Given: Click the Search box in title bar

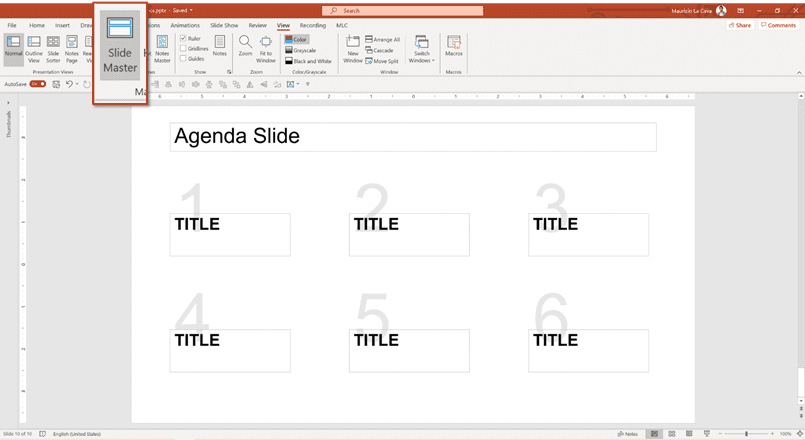Looking at the screenshot, I should pyautogui.click(x=402, y=10).
